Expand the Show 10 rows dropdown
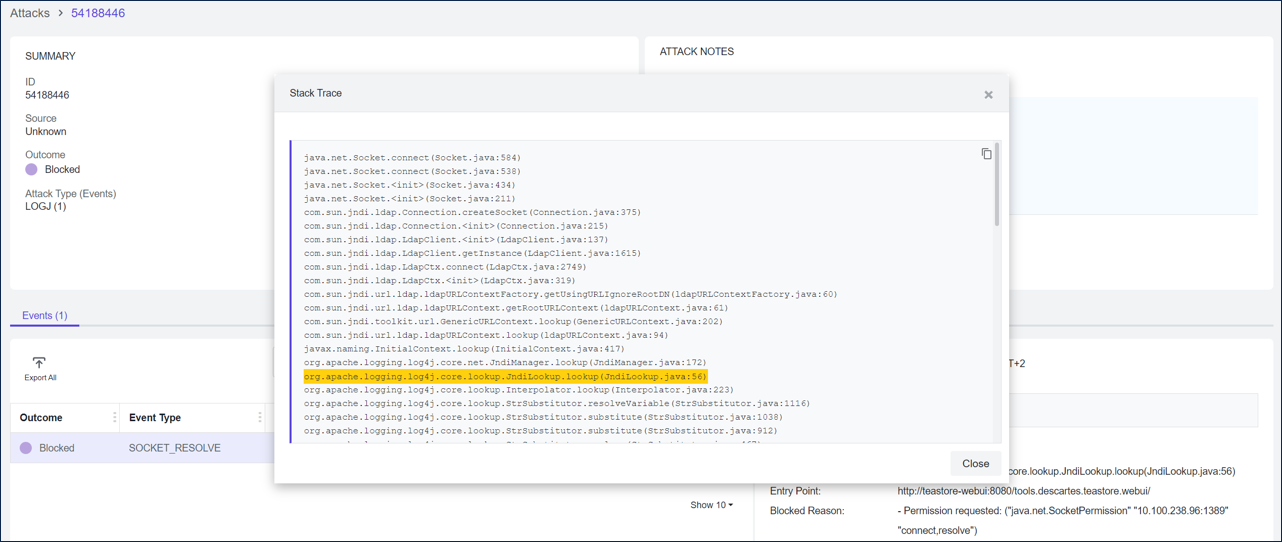Screen dimensions: 1282x542 [711, 505]
